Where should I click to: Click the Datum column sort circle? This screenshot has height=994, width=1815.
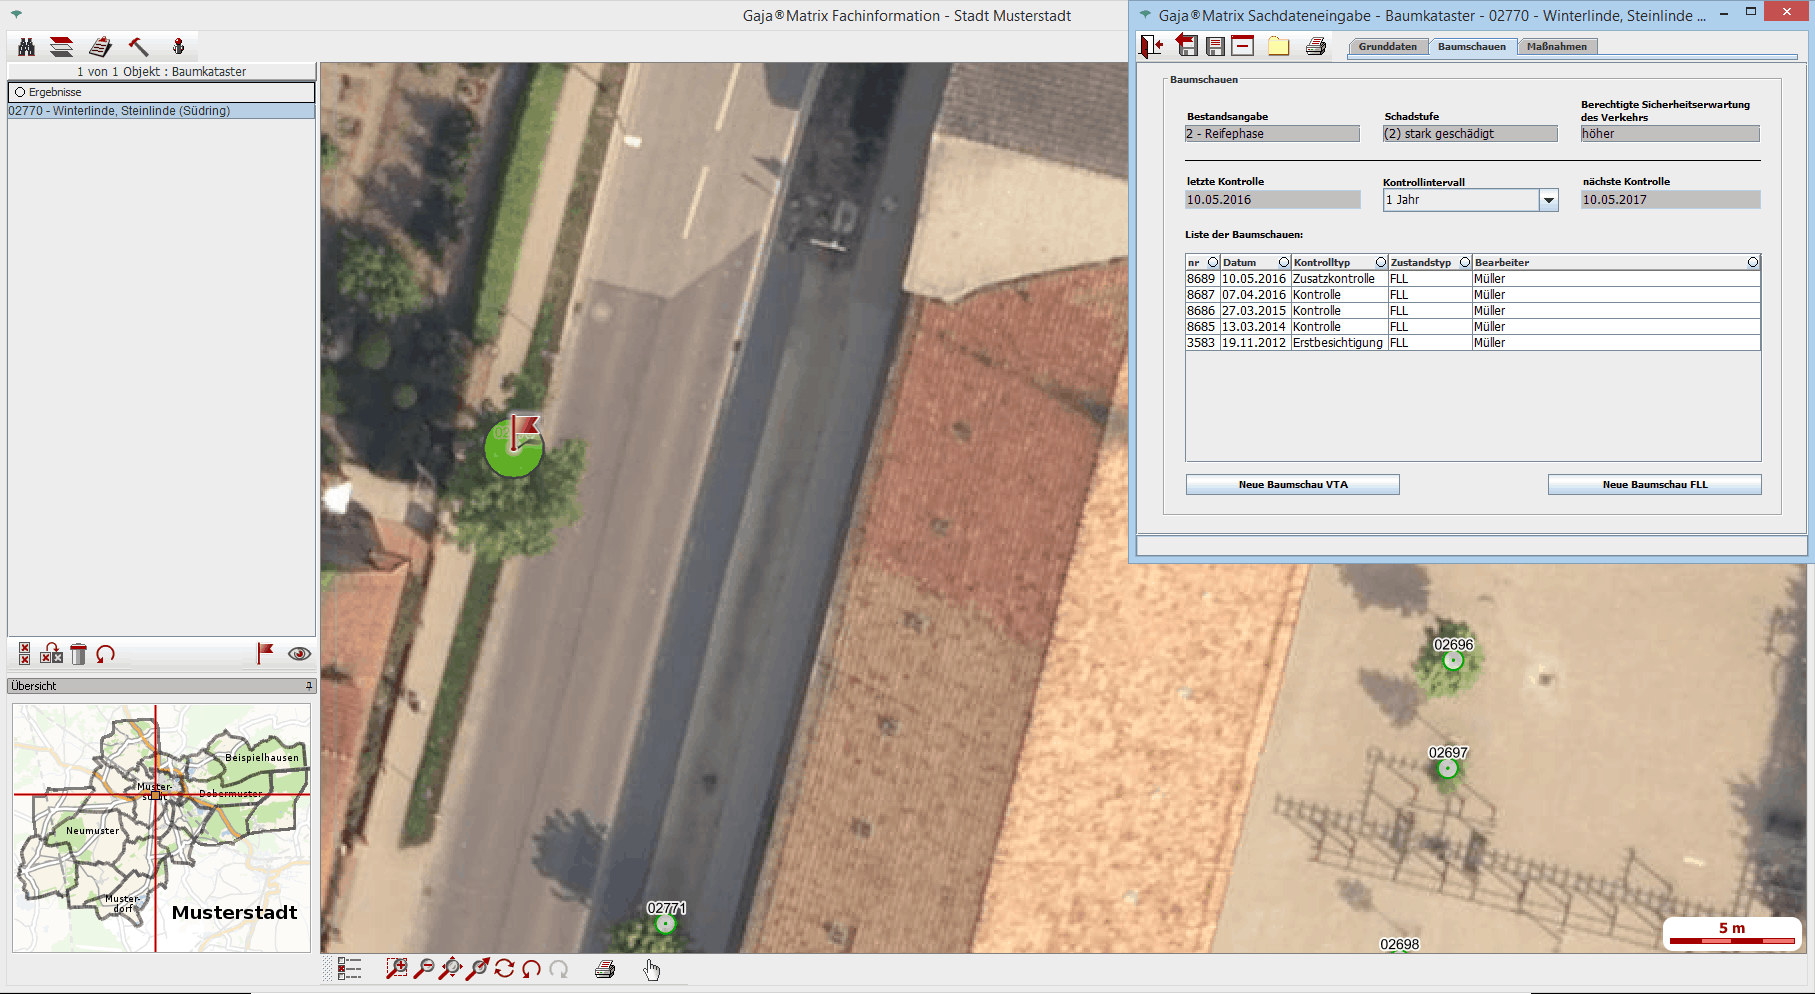pos(1284,262)
